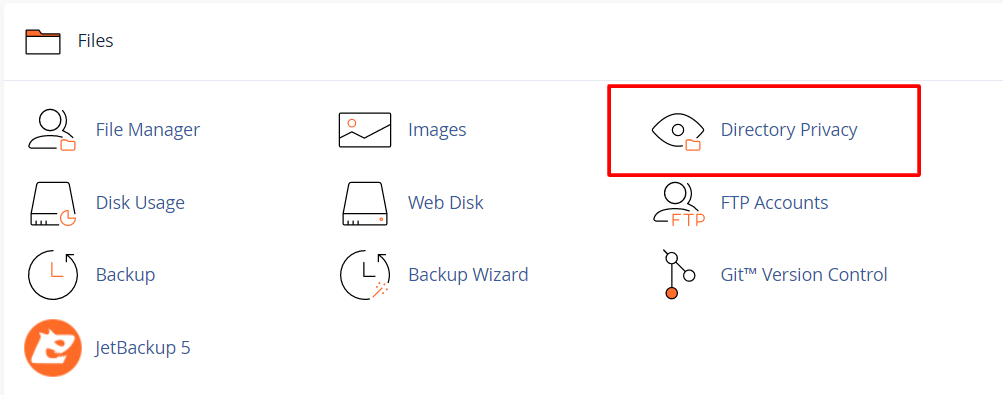Screen dimensions: 1003x395
Task: Open the Disk Usage drive icon
Action: click(x=53, y=203)
